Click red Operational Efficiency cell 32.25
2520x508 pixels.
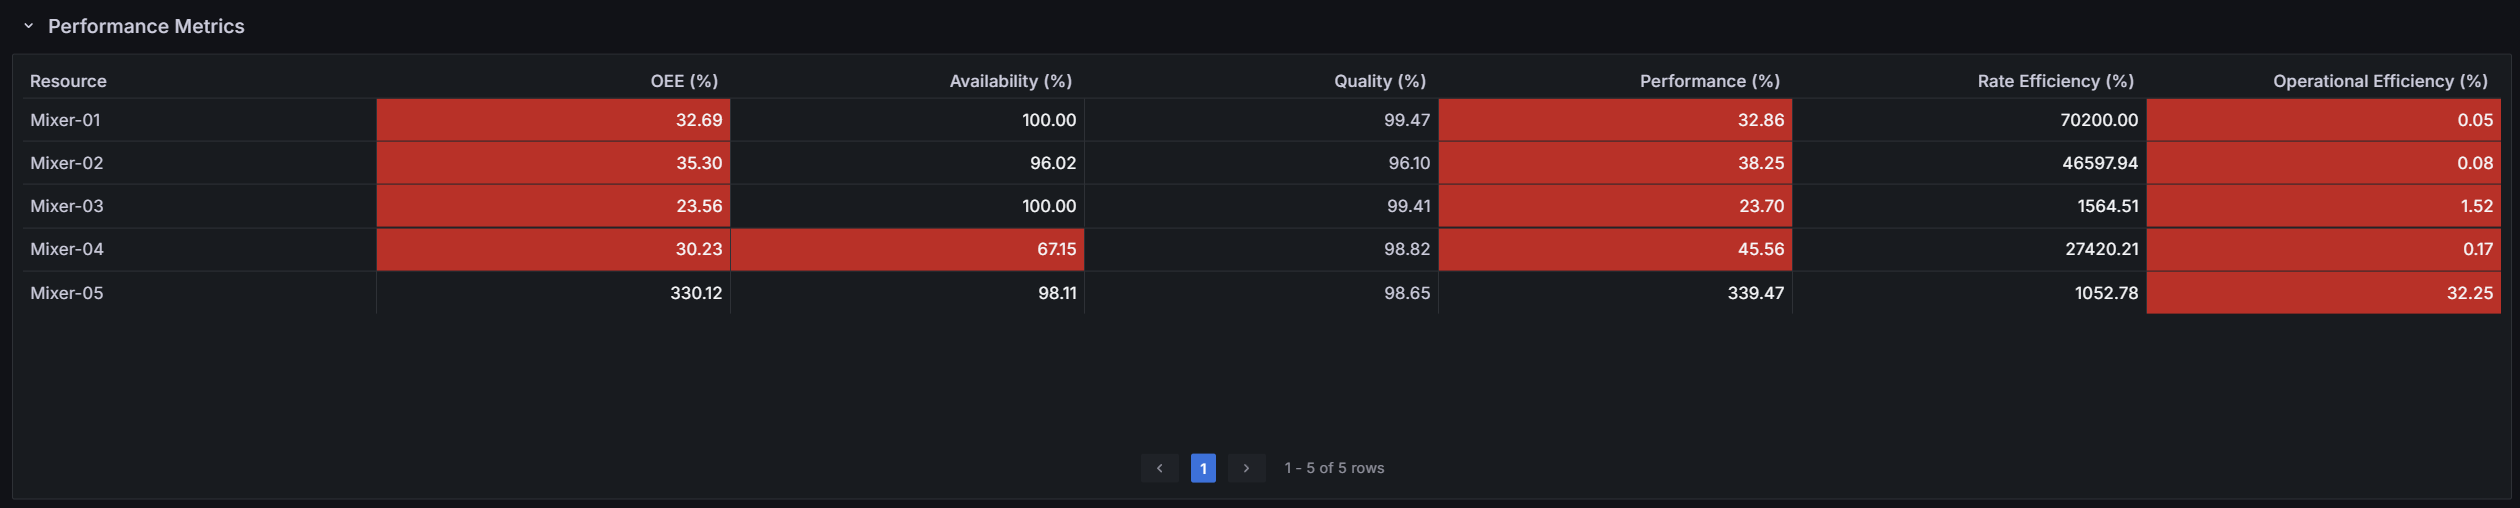[x=2323, y=293]
